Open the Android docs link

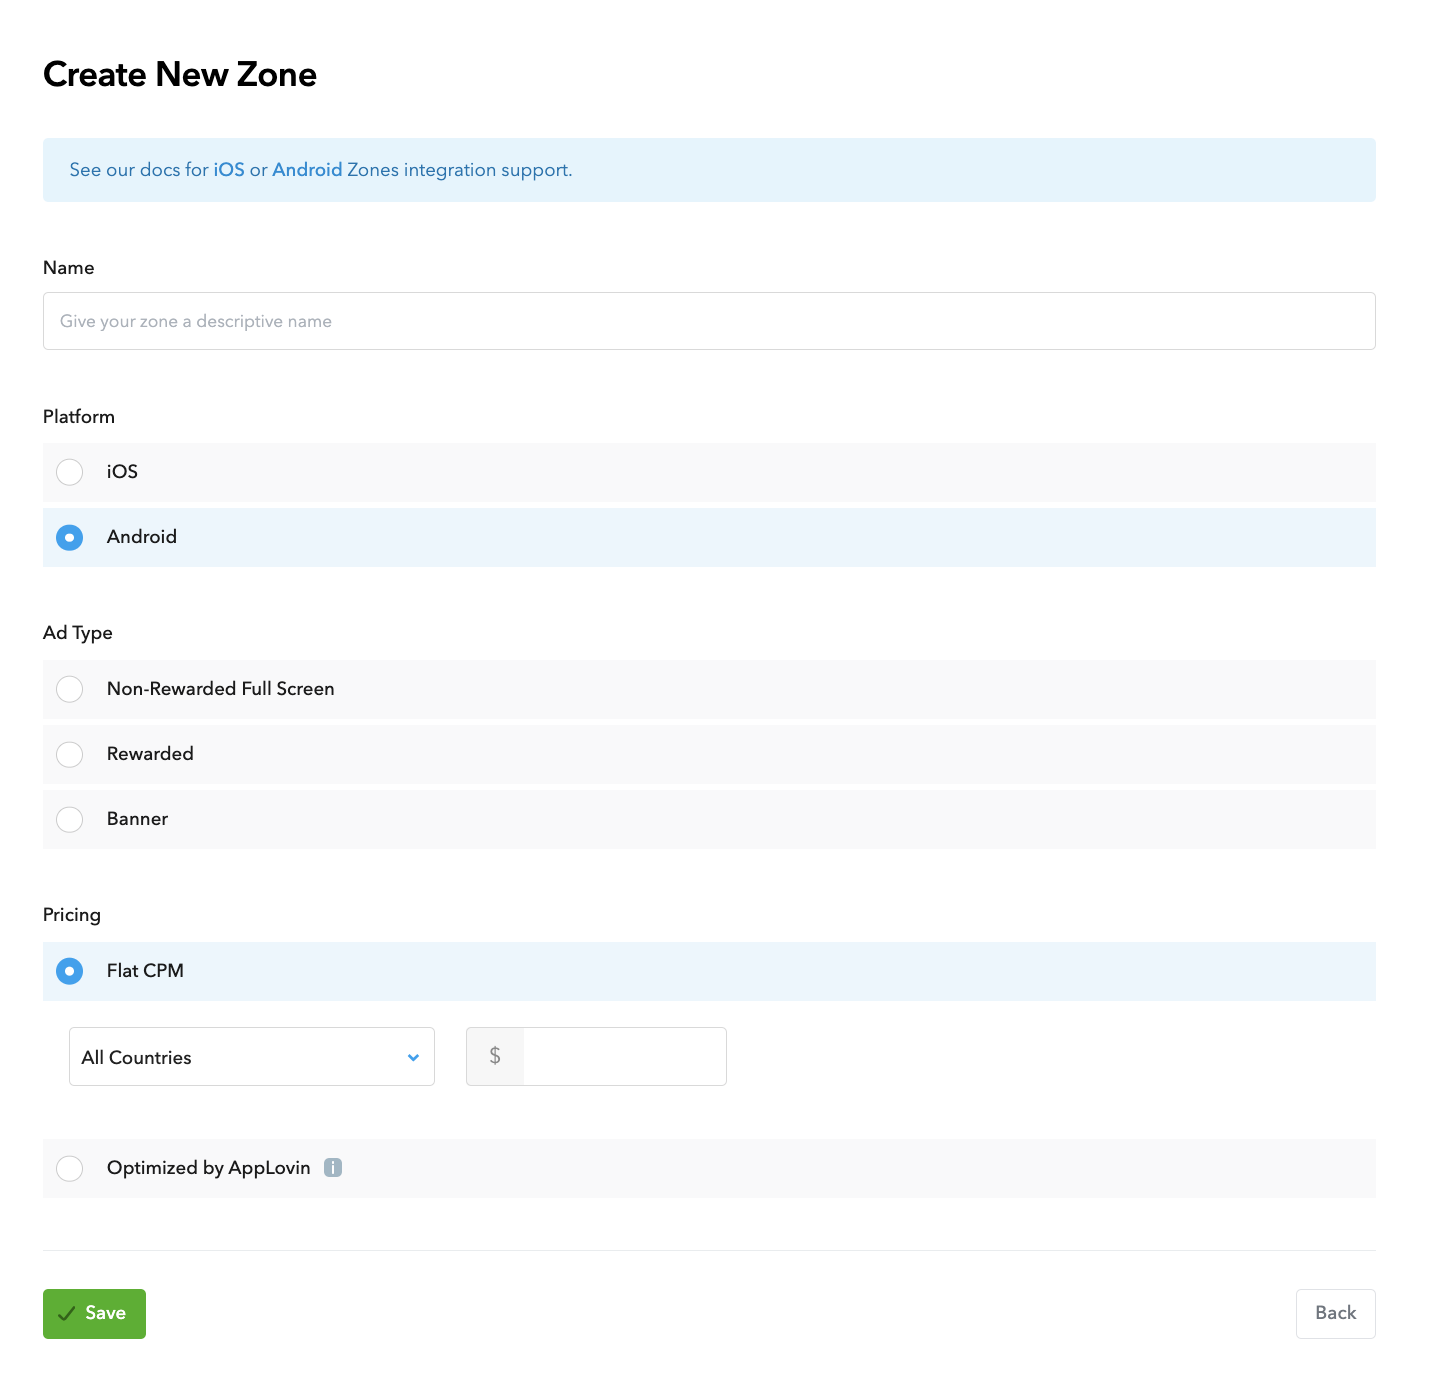pos(307,170)
